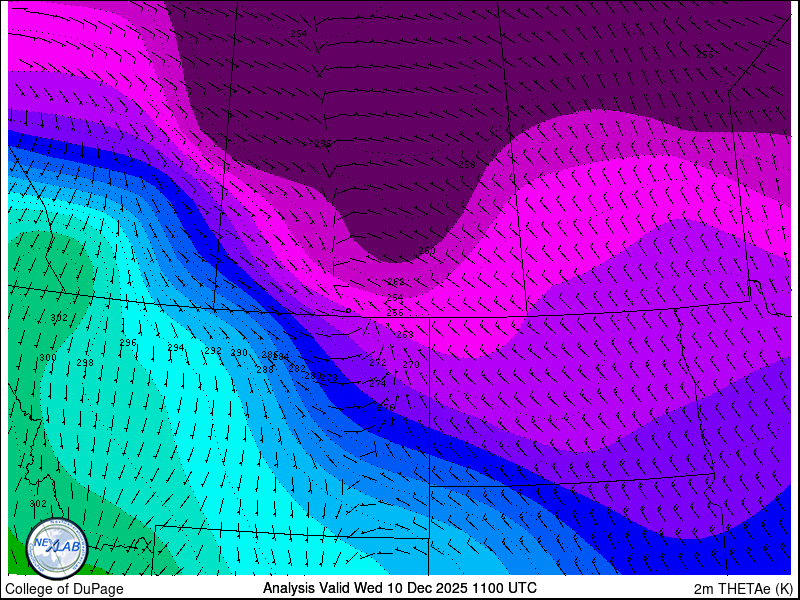Select the 258 contour label

[x=467, y=165]
